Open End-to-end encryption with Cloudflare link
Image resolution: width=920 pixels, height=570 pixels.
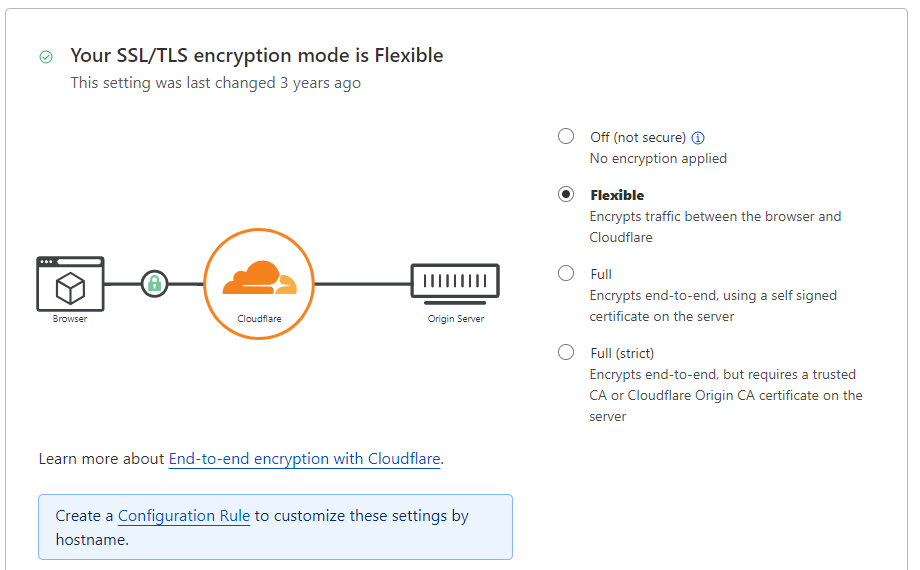click(x=305, y=459)
